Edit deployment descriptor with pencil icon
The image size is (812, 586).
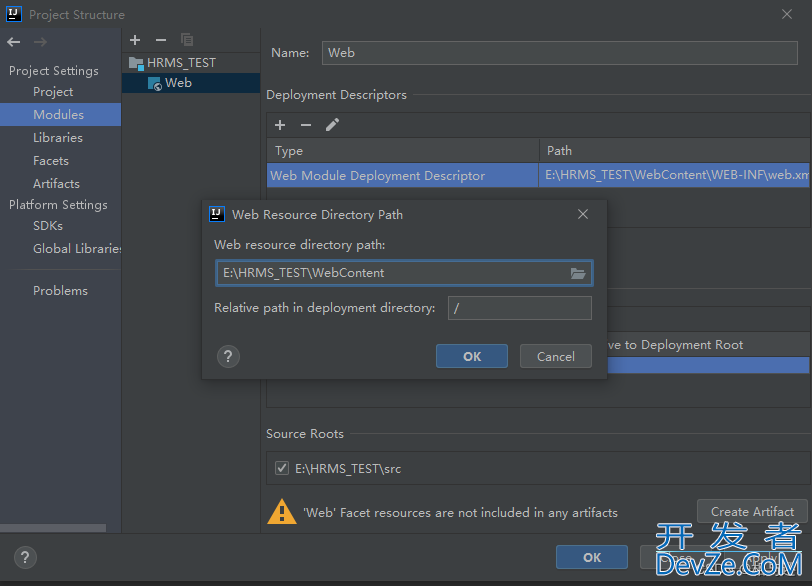(x=332, y=125)
